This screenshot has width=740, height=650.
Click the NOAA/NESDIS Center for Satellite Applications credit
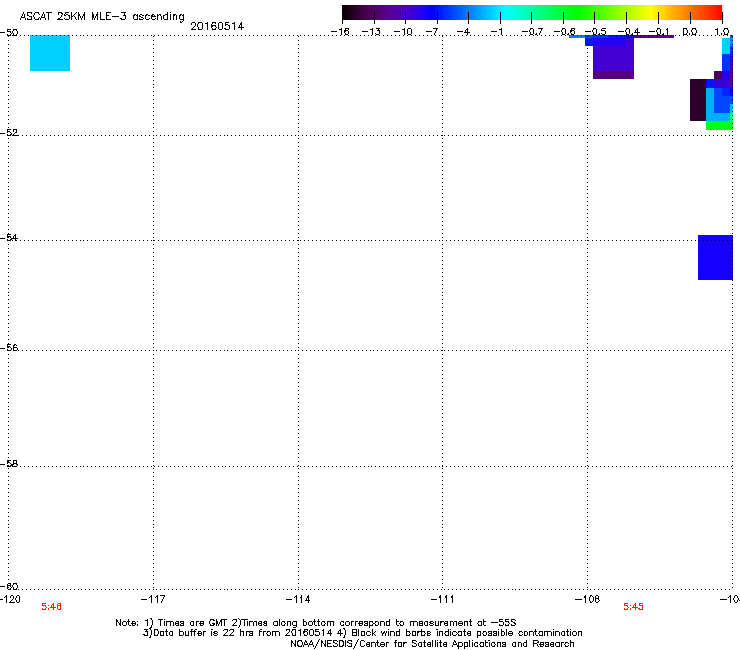(x=432, y=644)
